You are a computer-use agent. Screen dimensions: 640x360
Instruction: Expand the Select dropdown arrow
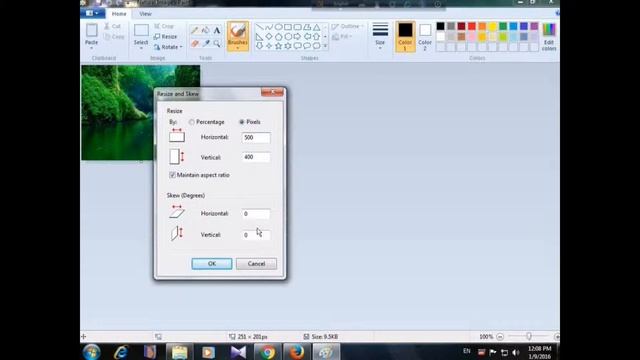[141, 48]
